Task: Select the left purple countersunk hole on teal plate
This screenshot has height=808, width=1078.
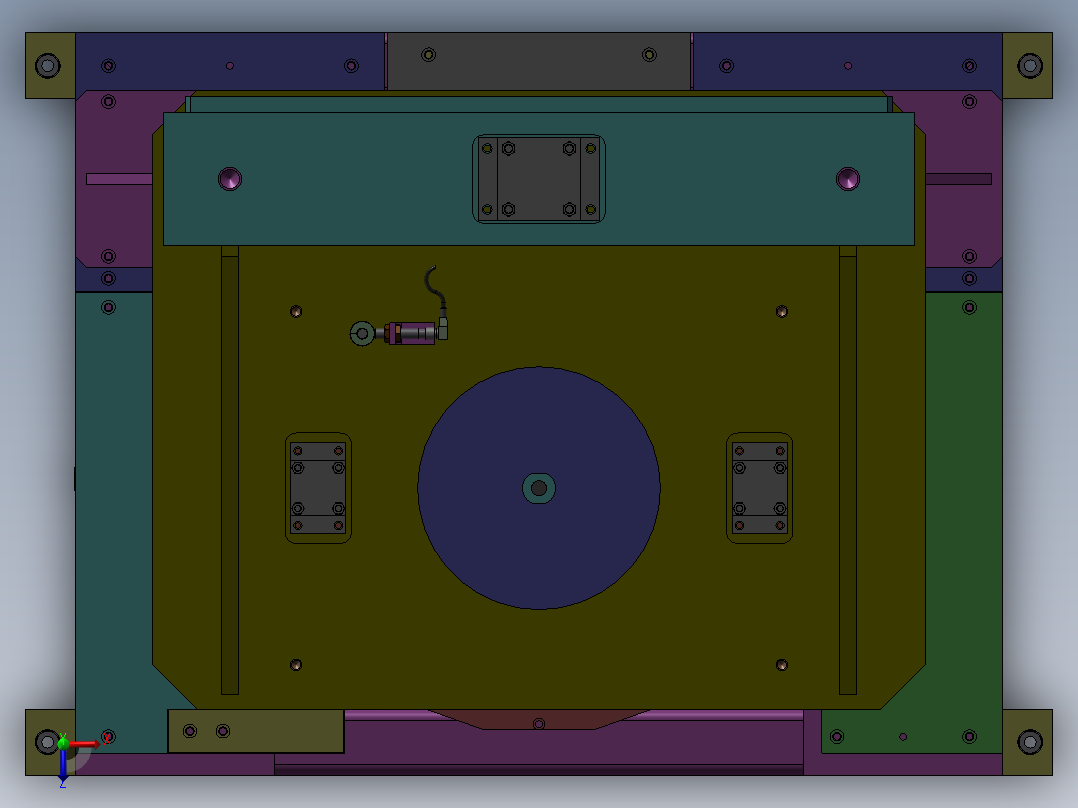Action: [x=230, y=179]
